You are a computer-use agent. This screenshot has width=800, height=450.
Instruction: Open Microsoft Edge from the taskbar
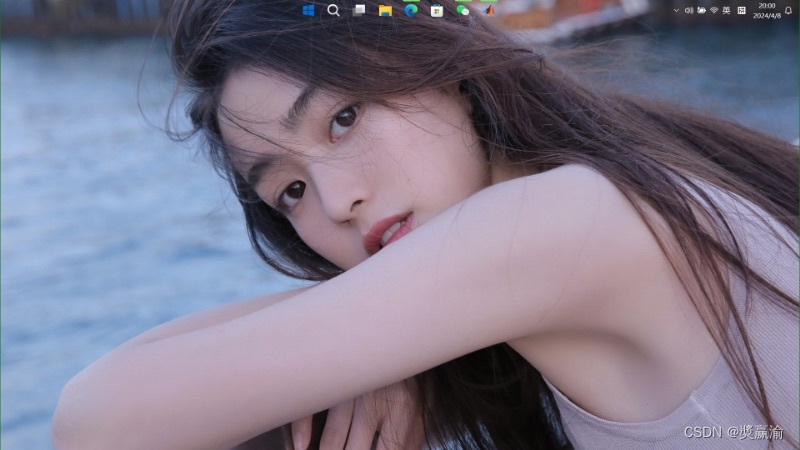click(x=411, y=10)
